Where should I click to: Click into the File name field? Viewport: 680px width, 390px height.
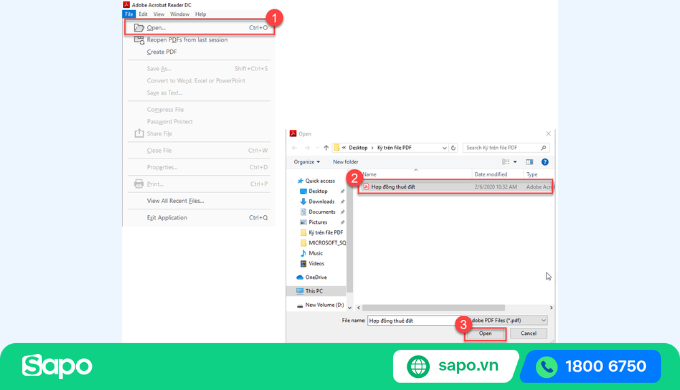[415, 321]
